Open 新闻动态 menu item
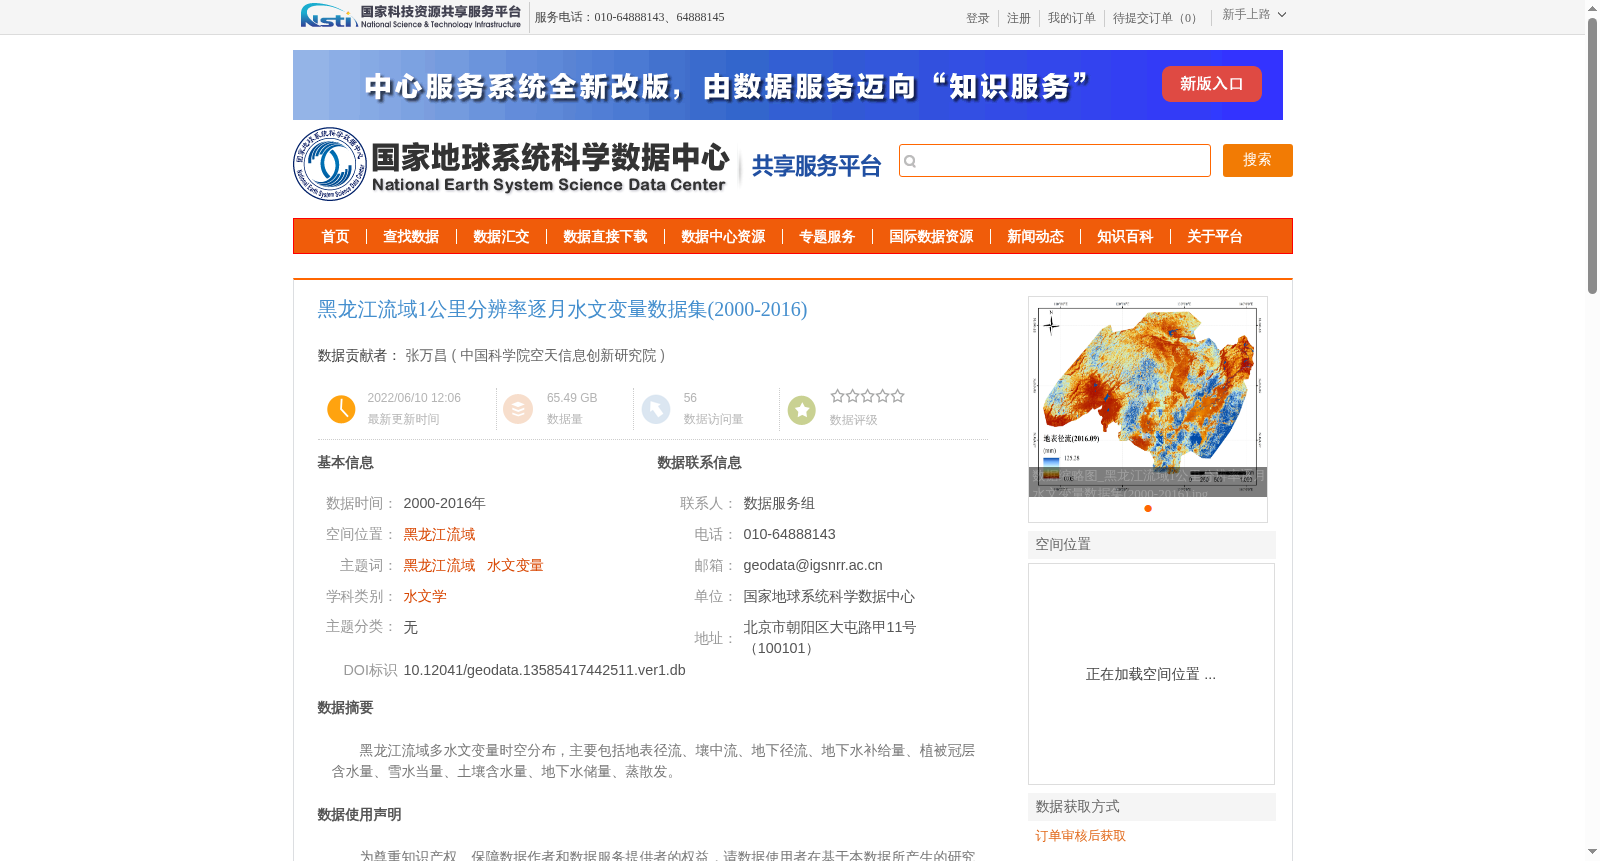The width and height of the screenshot is (1600, 861). 1035,236
